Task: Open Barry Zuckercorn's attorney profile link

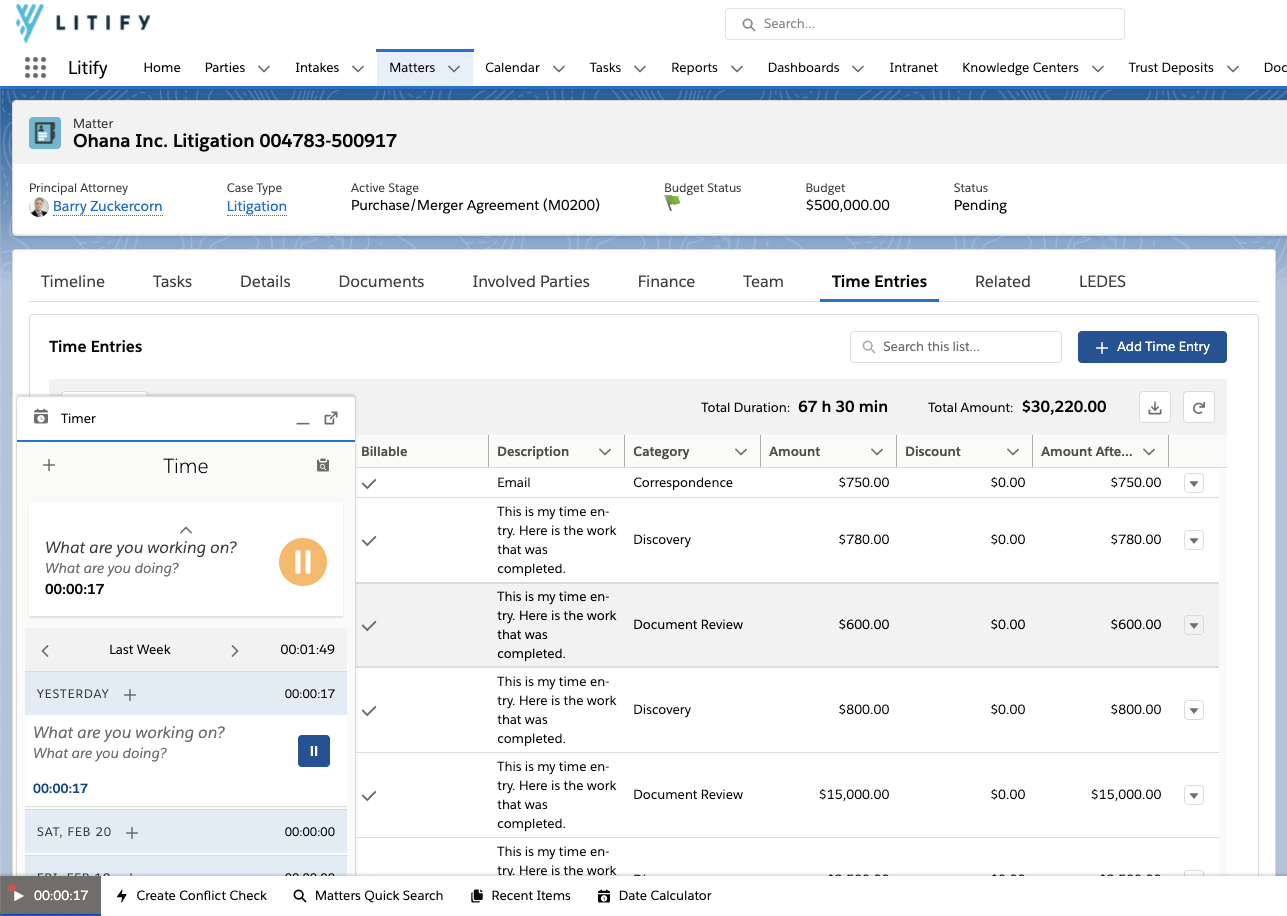Action: pyautogui.click(x=107, y=206)
